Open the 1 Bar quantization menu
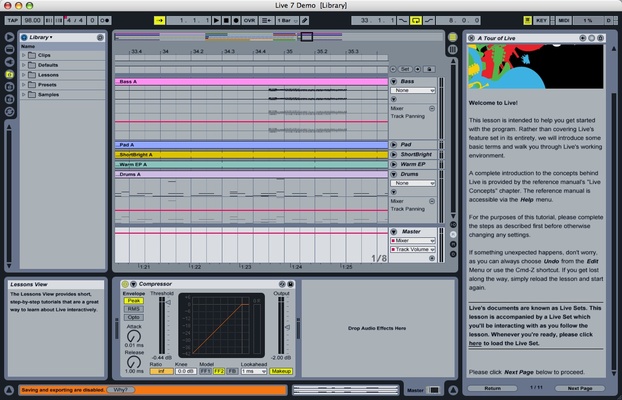Screen dimensions: 622x400 (287, 20)
